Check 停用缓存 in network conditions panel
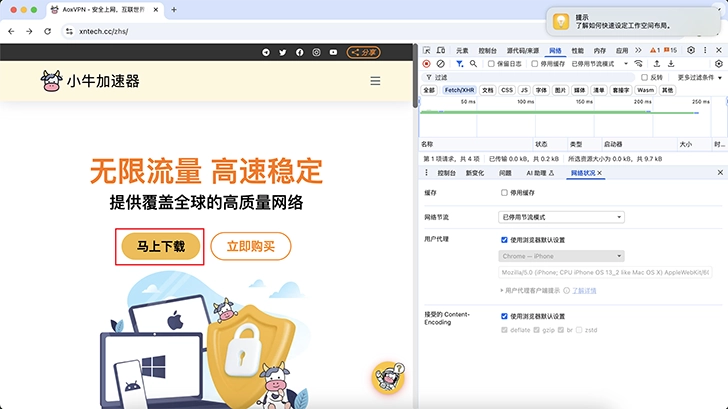The height and width of the screenshot is (409, 728). coord(504,192)
